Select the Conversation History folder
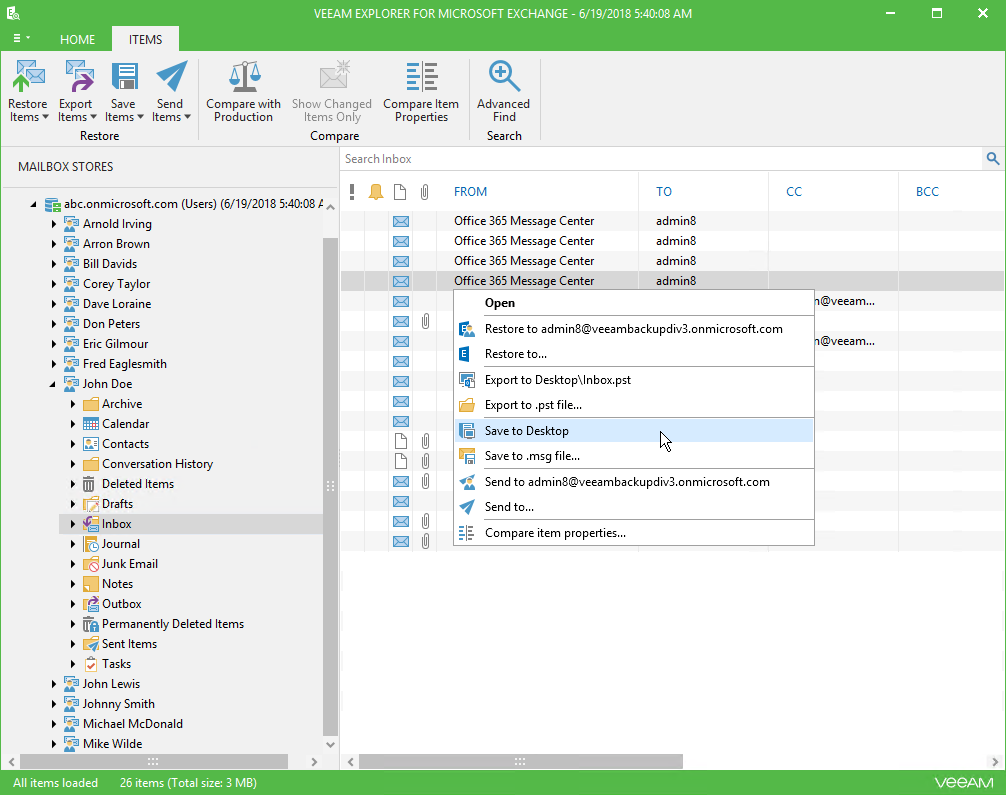The width and height of the screenshot is (1006, 795). 157,464
